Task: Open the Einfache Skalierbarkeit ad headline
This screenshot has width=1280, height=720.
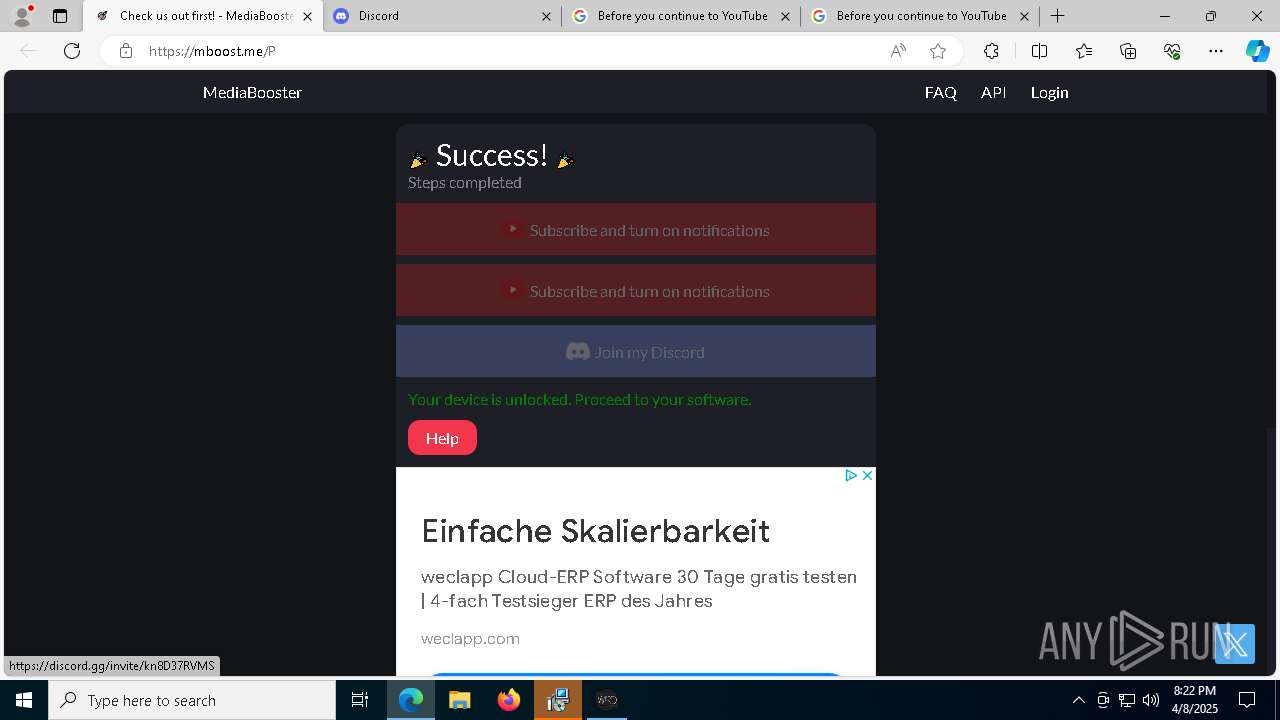Action: (x=595, y=530)
